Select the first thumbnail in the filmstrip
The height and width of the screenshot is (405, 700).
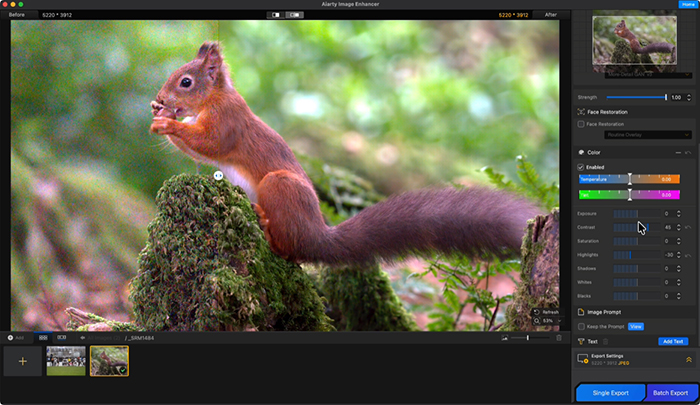pyautogui.click(x=65, y=361)
